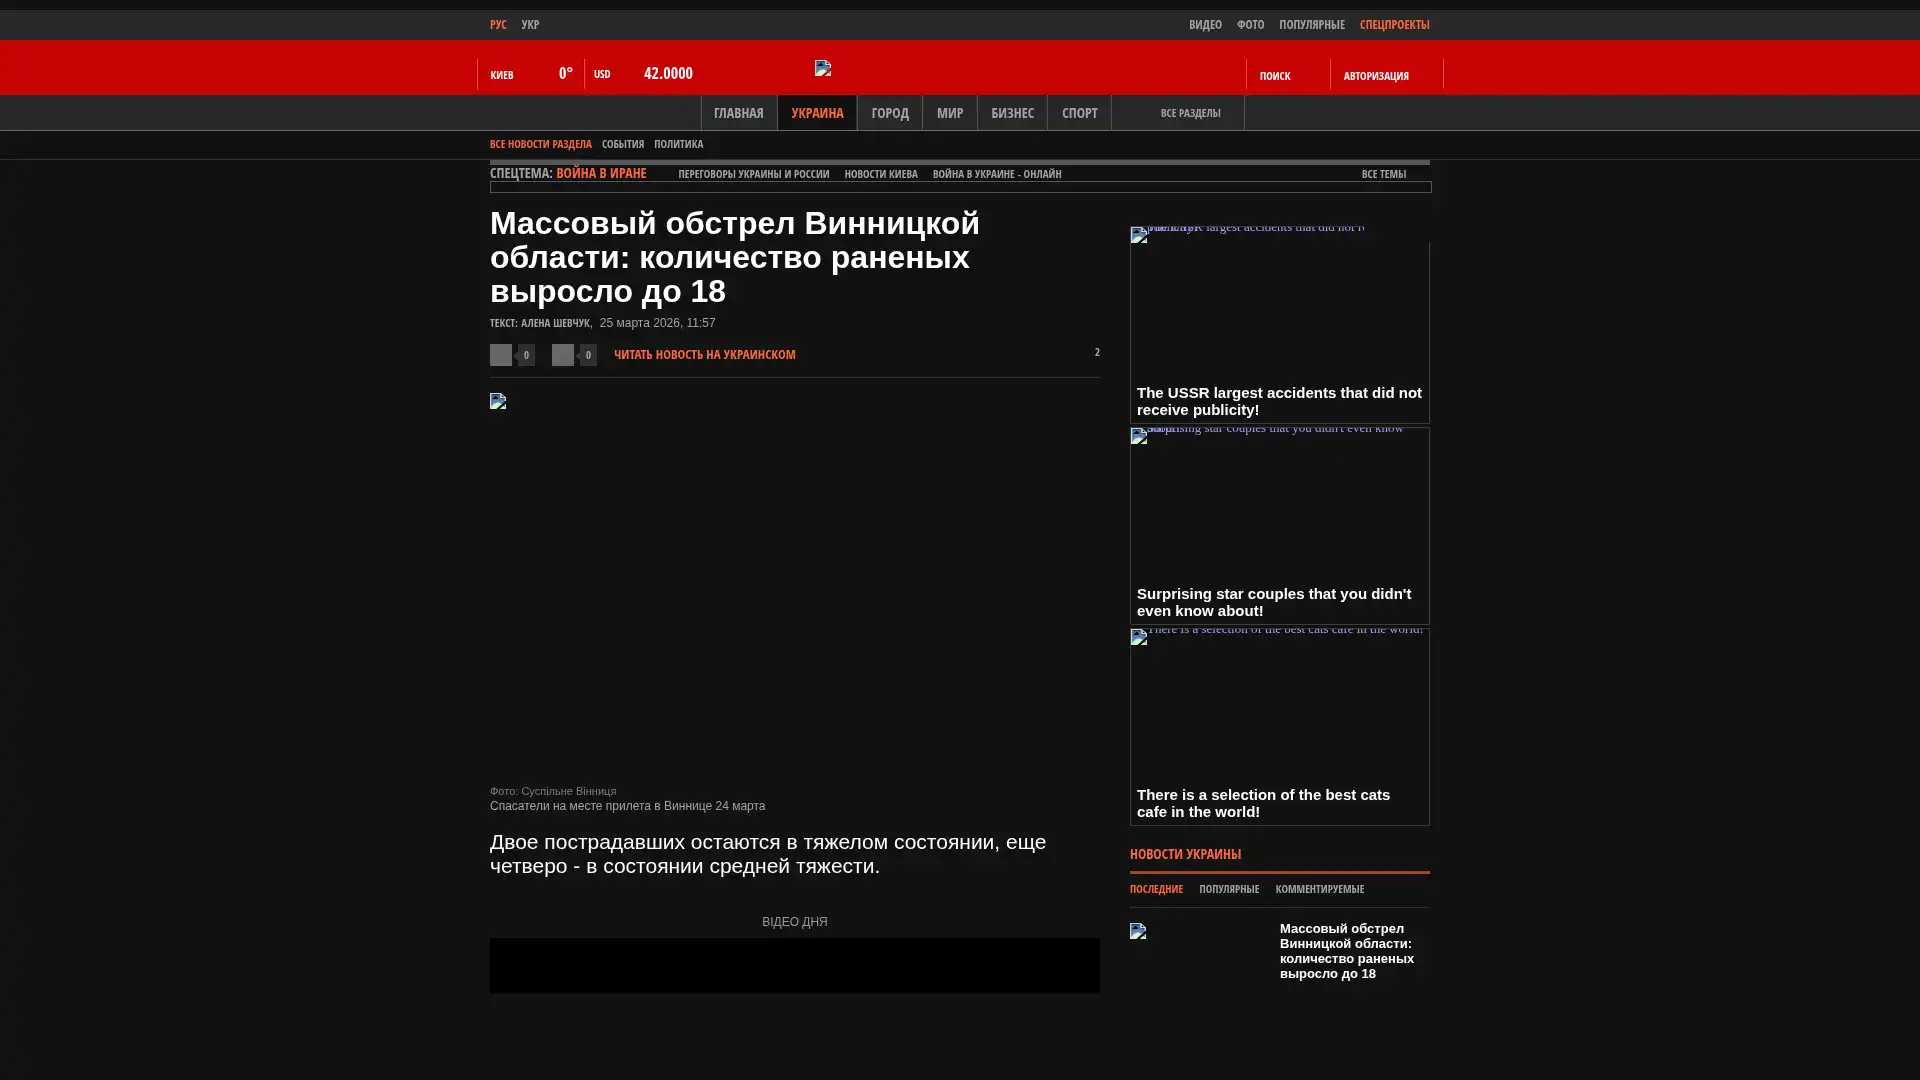Open the ВОЙНА В ИРАНЕ special topic link
Viewport: 1920px width, 1080px height.
[601, 173]
